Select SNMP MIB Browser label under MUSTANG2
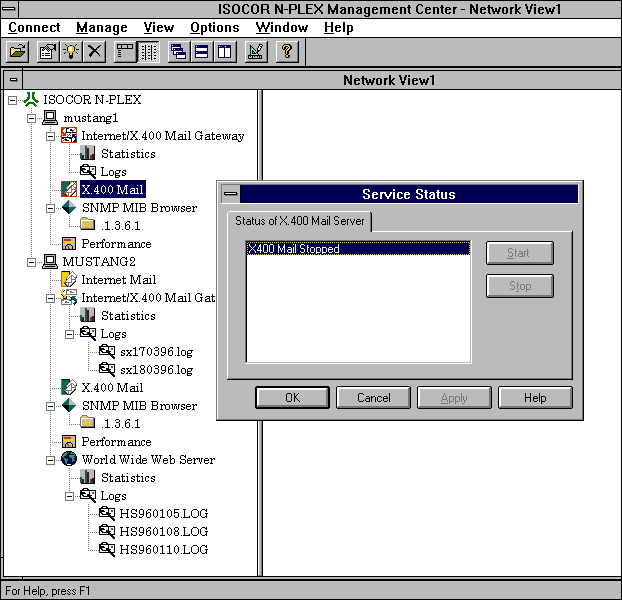The height and width of the screenshot is (600, 622). (x=139, y=406)
